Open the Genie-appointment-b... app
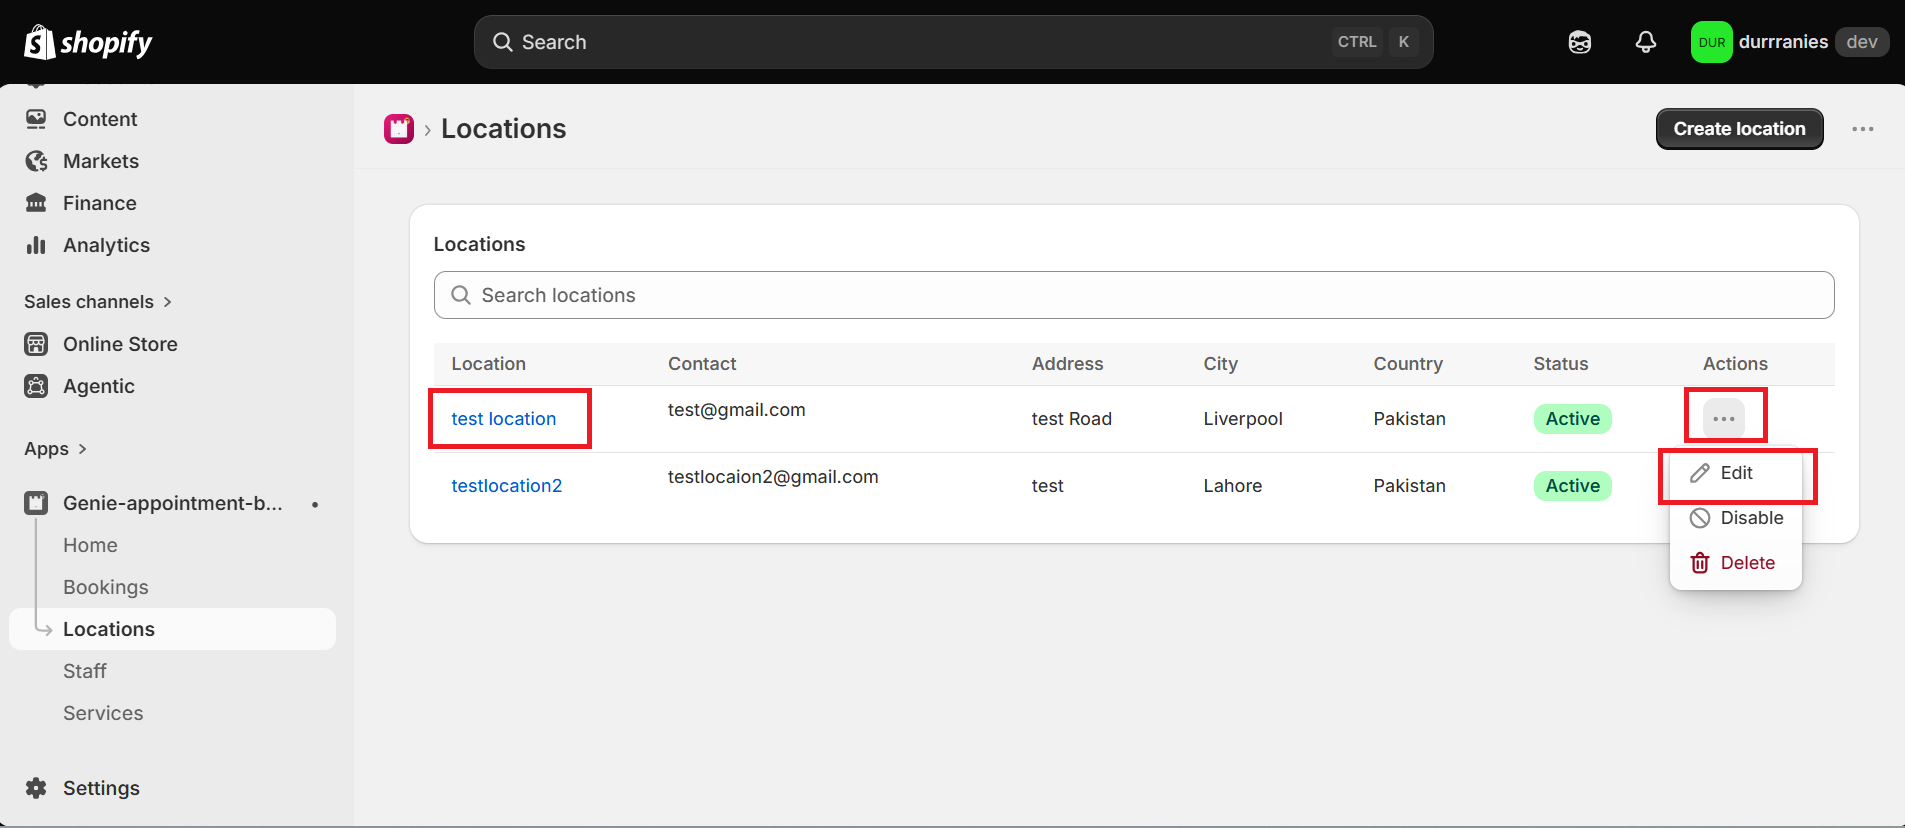The height and width of the screenshot is (828, 1905). click(172, 503)
